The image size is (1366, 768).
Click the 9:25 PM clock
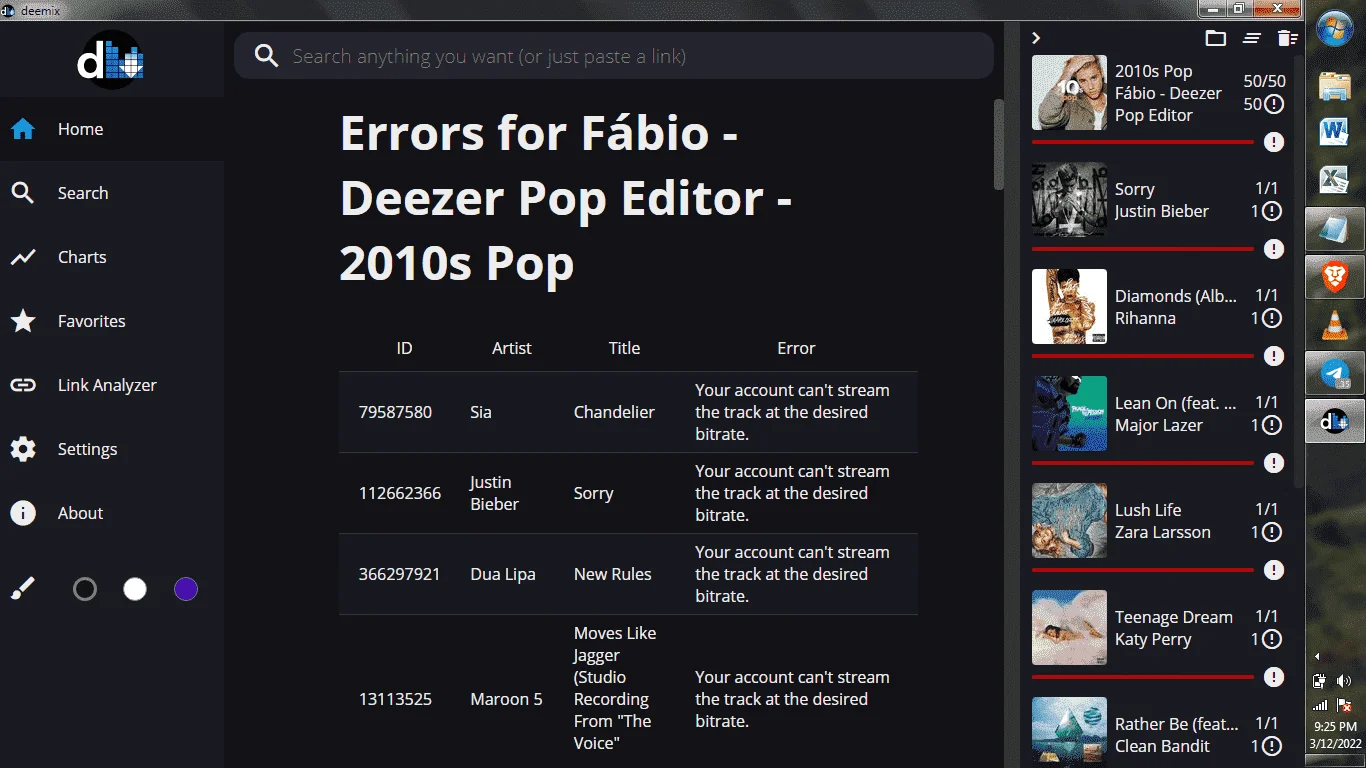[x=1335, y=727]
